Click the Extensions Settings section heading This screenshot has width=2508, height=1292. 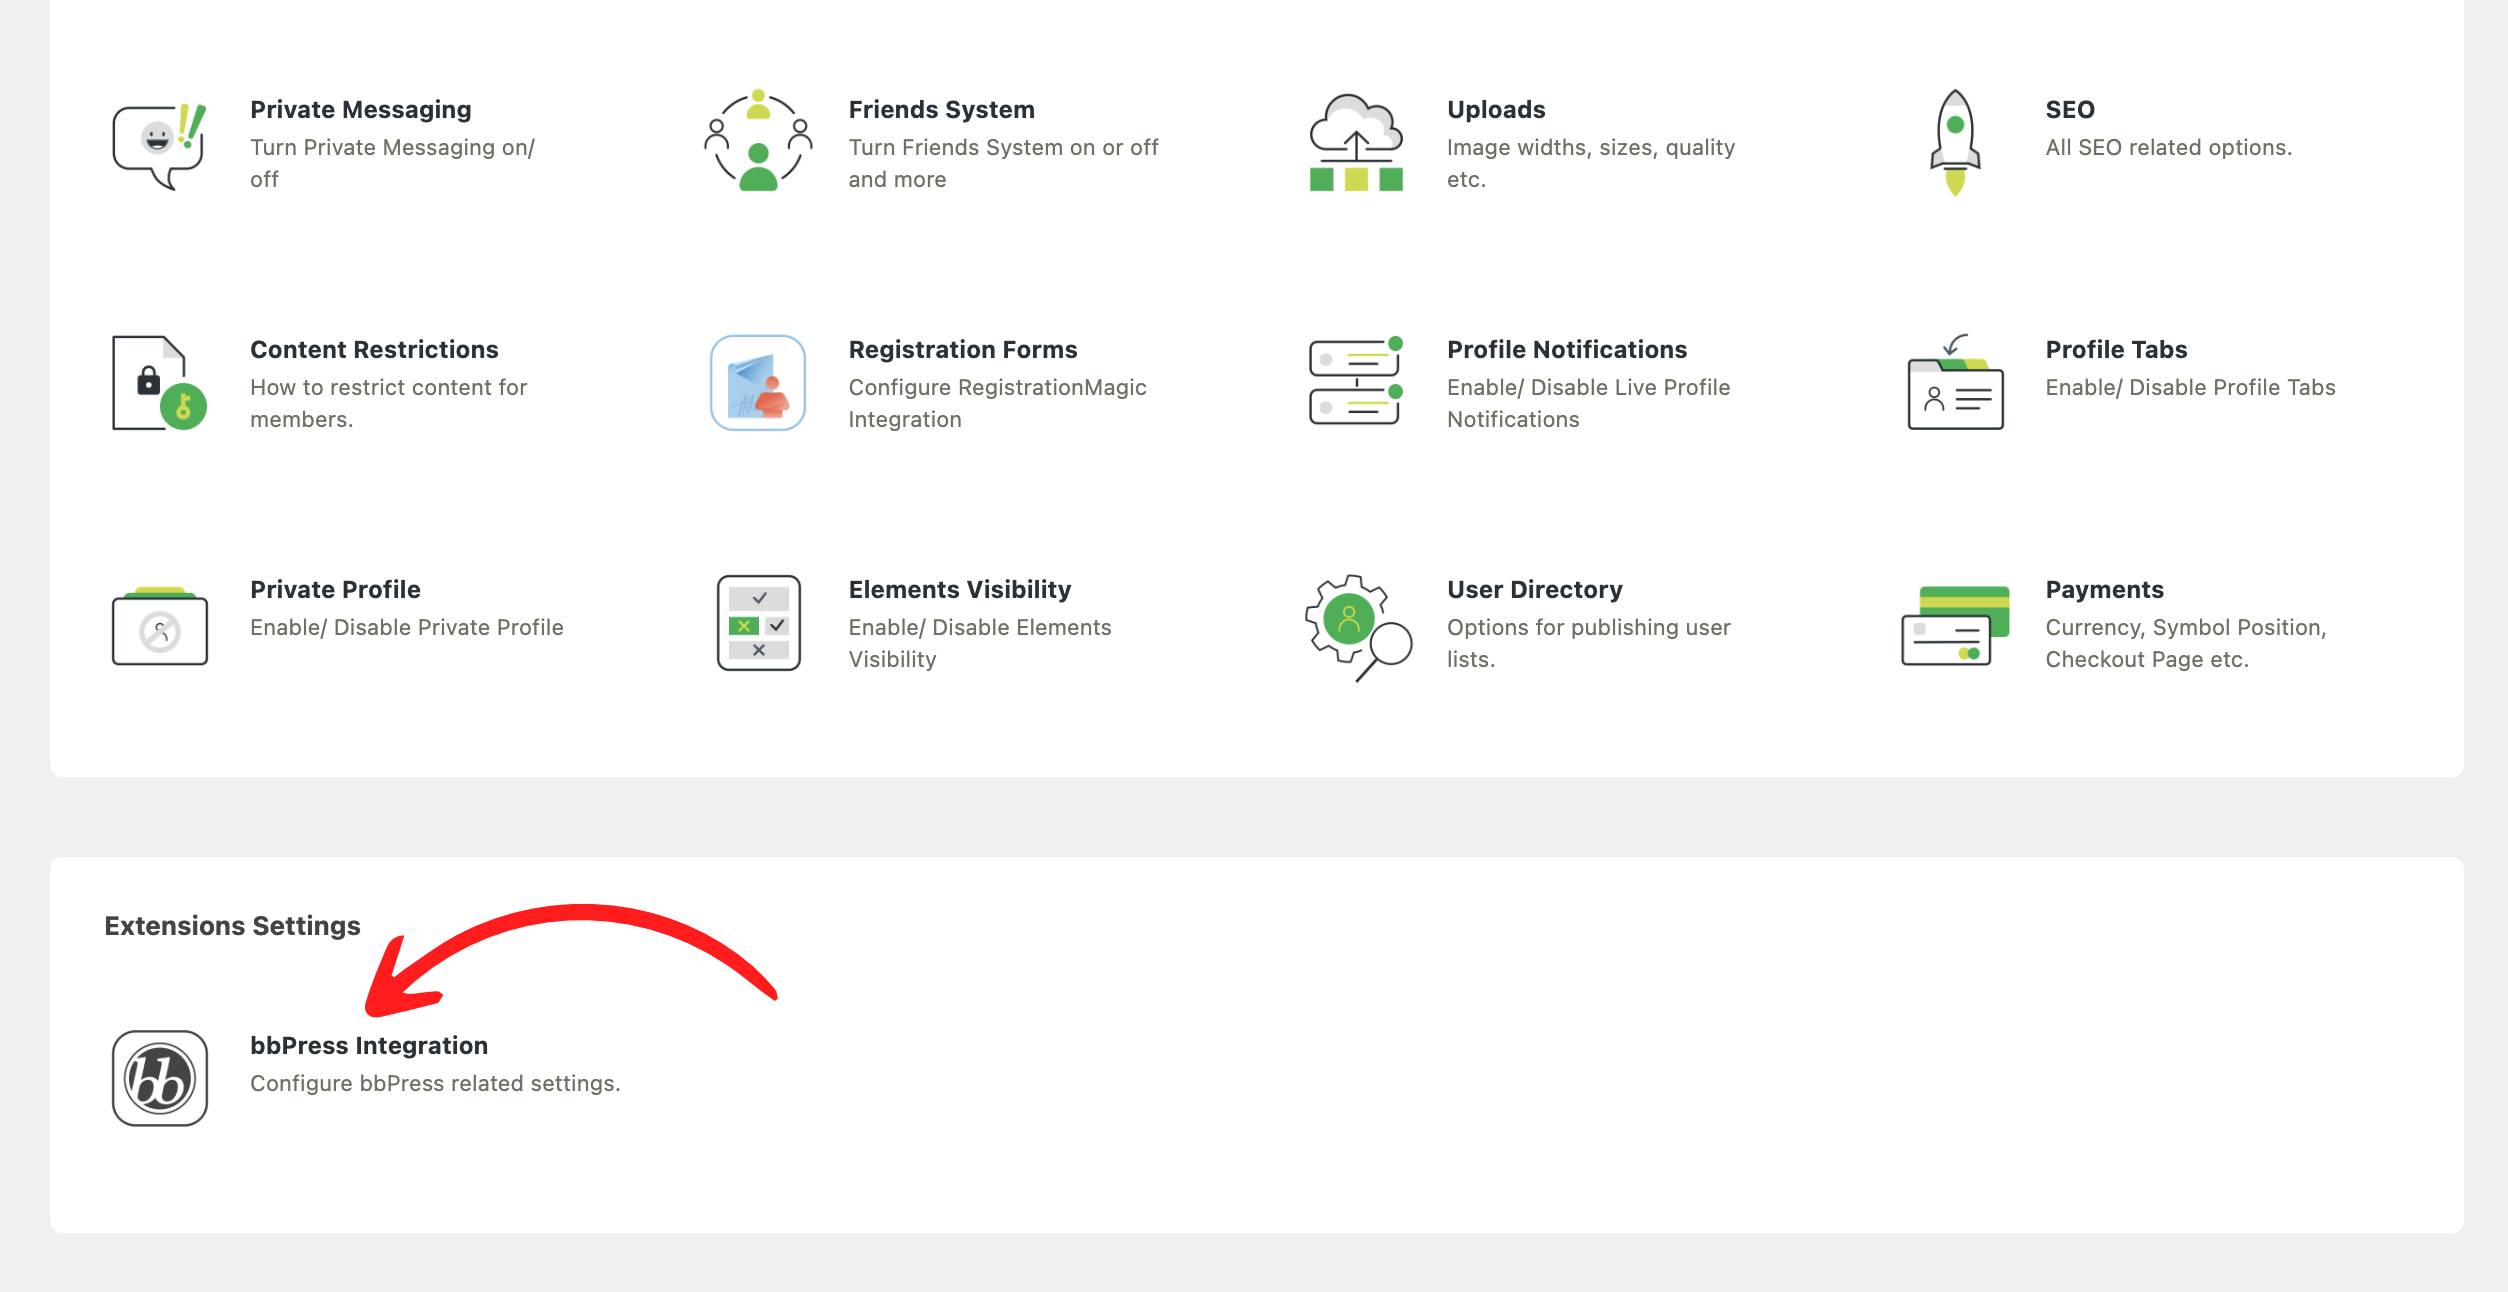point(232,925)
